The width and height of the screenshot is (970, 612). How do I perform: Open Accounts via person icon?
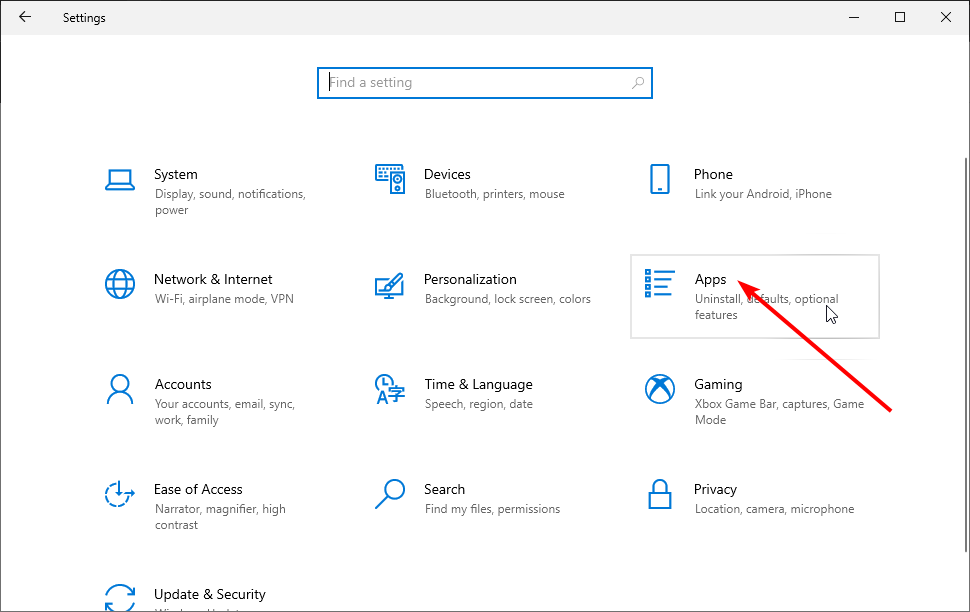120,389
